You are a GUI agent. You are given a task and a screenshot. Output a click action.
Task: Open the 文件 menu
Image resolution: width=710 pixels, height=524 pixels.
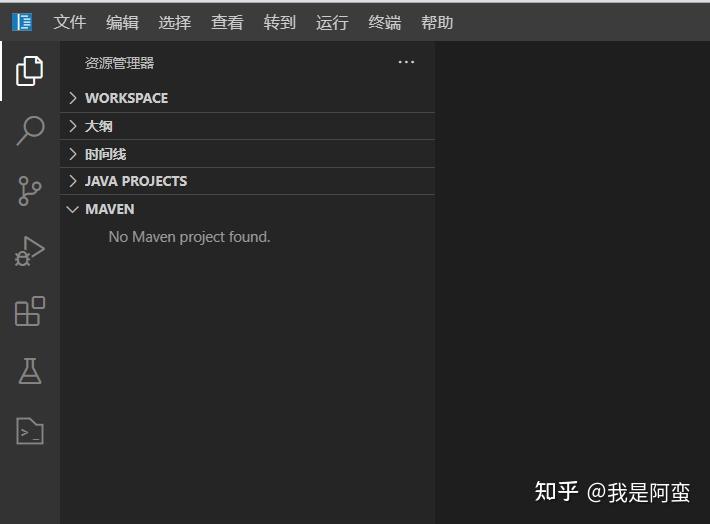click(70, 22)
